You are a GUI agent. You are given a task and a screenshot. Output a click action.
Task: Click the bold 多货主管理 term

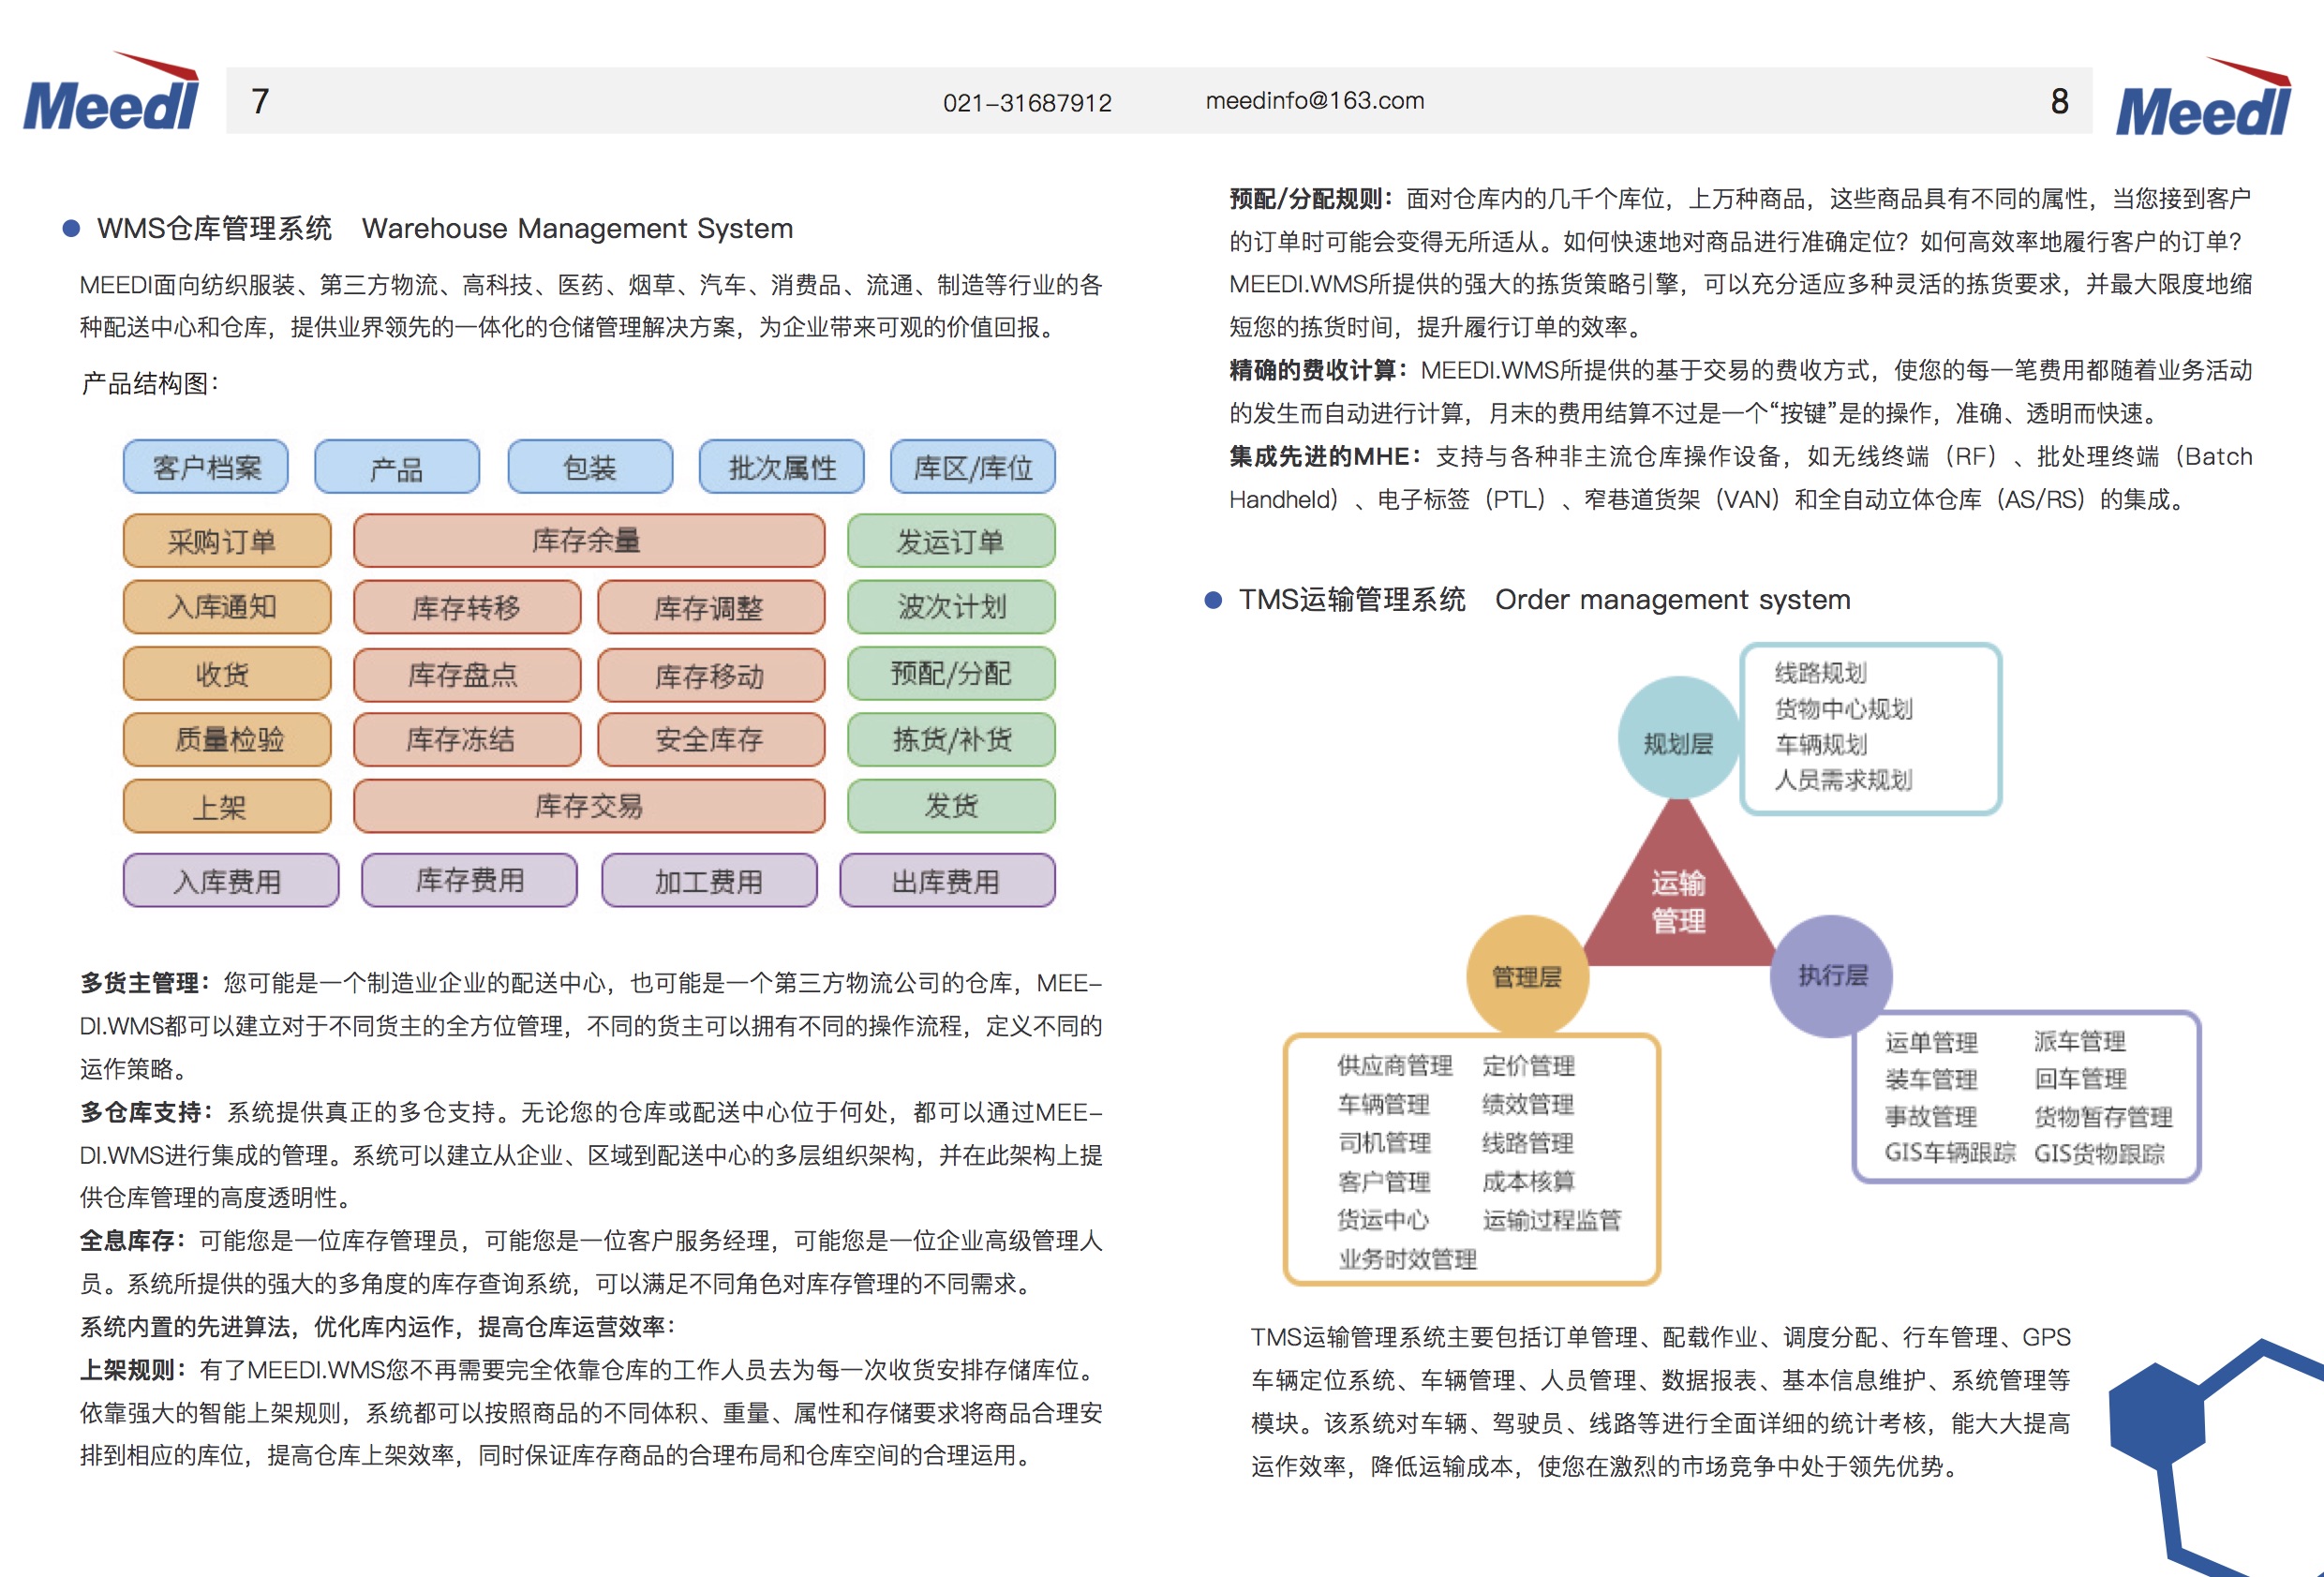(x=139, y=983)
